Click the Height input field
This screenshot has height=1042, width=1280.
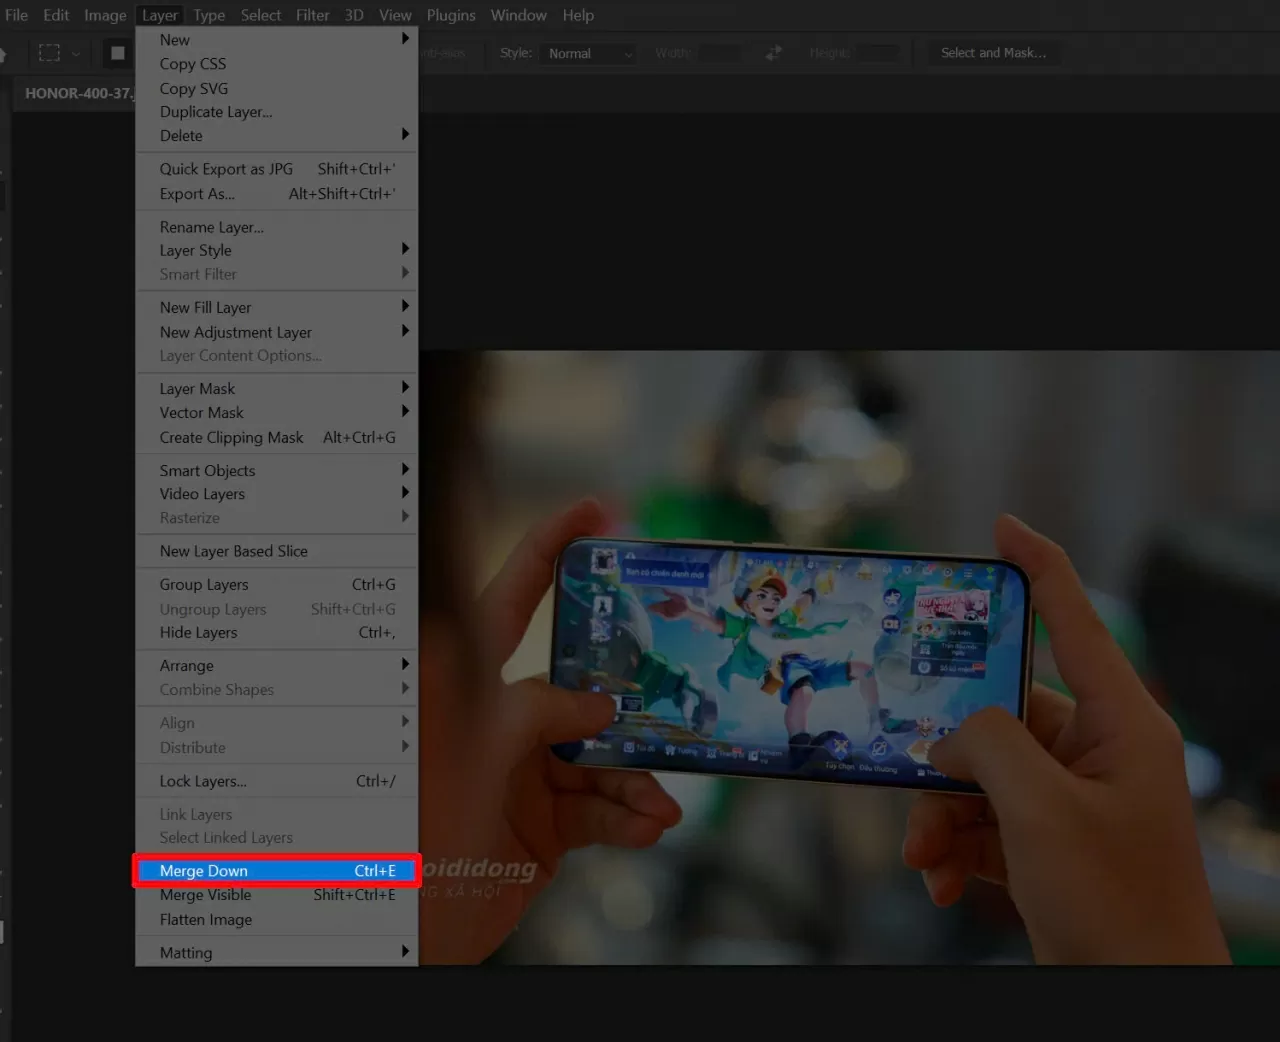[877, 53]
